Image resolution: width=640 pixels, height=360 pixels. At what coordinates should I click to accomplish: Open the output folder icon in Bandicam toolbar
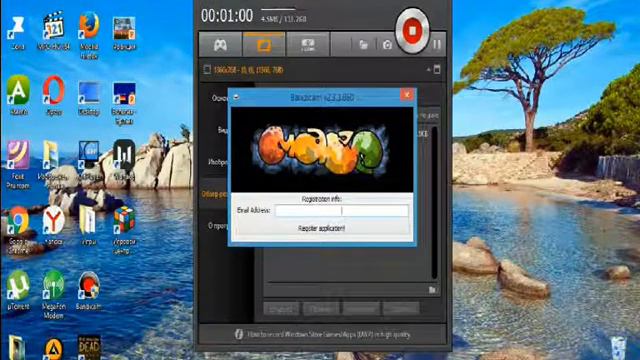pyautogui.click(x=363, y=44)
